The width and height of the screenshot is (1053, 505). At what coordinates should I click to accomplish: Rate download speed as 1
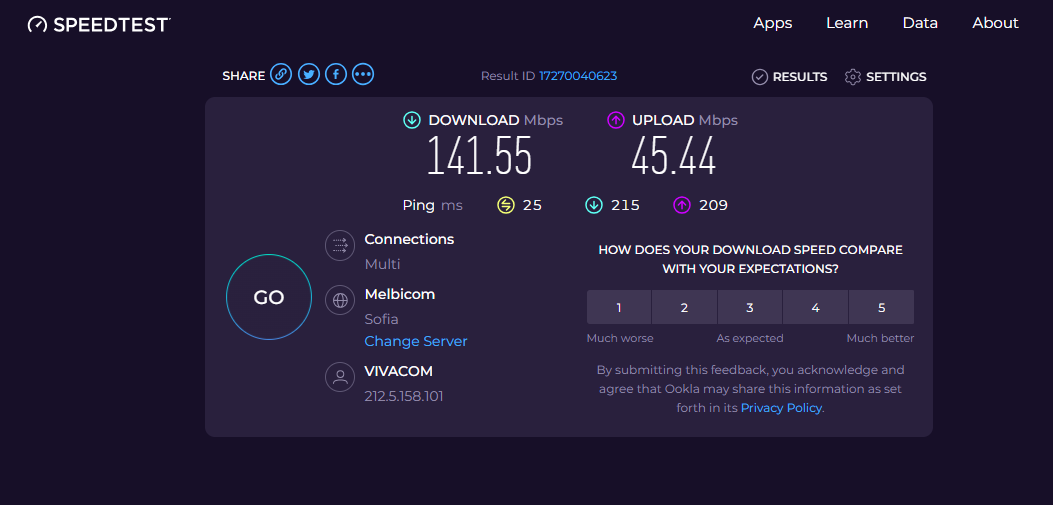point(619,308)
